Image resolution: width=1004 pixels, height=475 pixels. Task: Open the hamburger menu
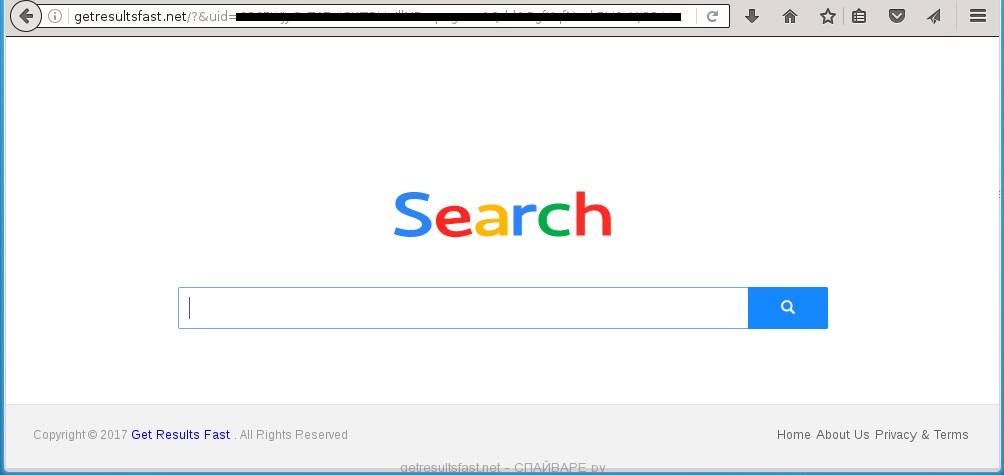coord(978,16)
